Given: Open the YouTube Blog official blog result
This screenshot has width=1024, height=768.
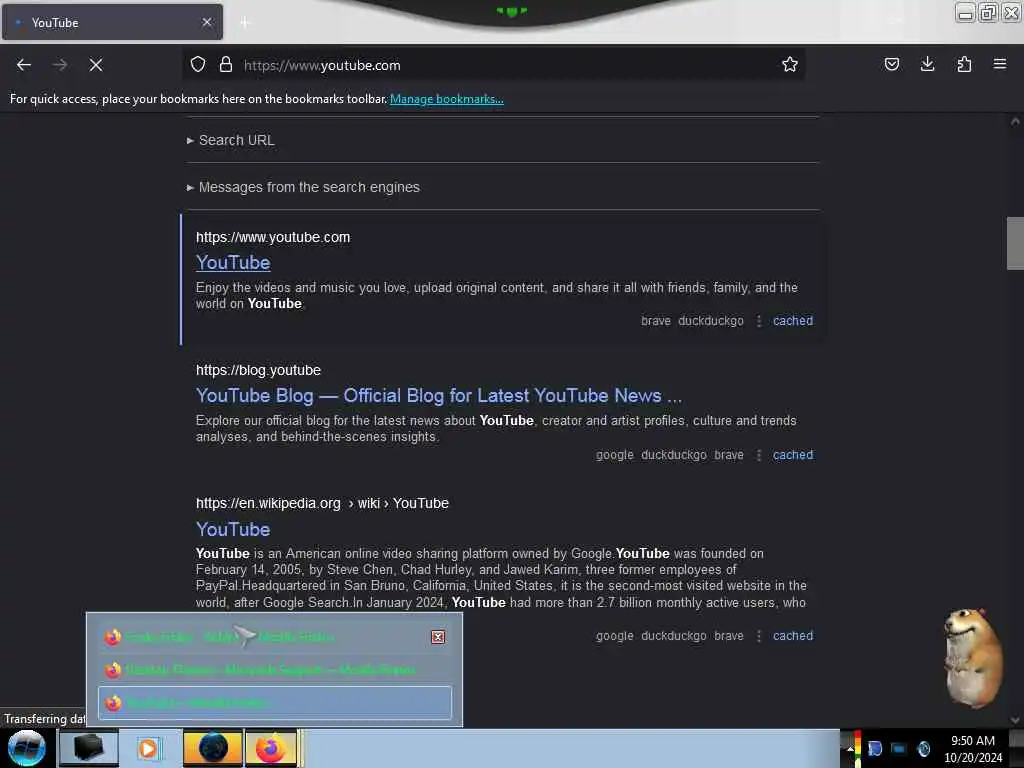Looking at the screenshot, I should 439,395.
